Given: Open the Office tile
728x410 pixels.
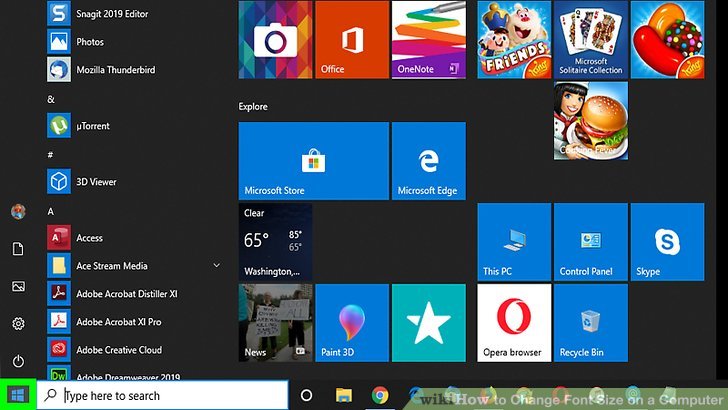Looking at the screenshot, I should point(352,39).
